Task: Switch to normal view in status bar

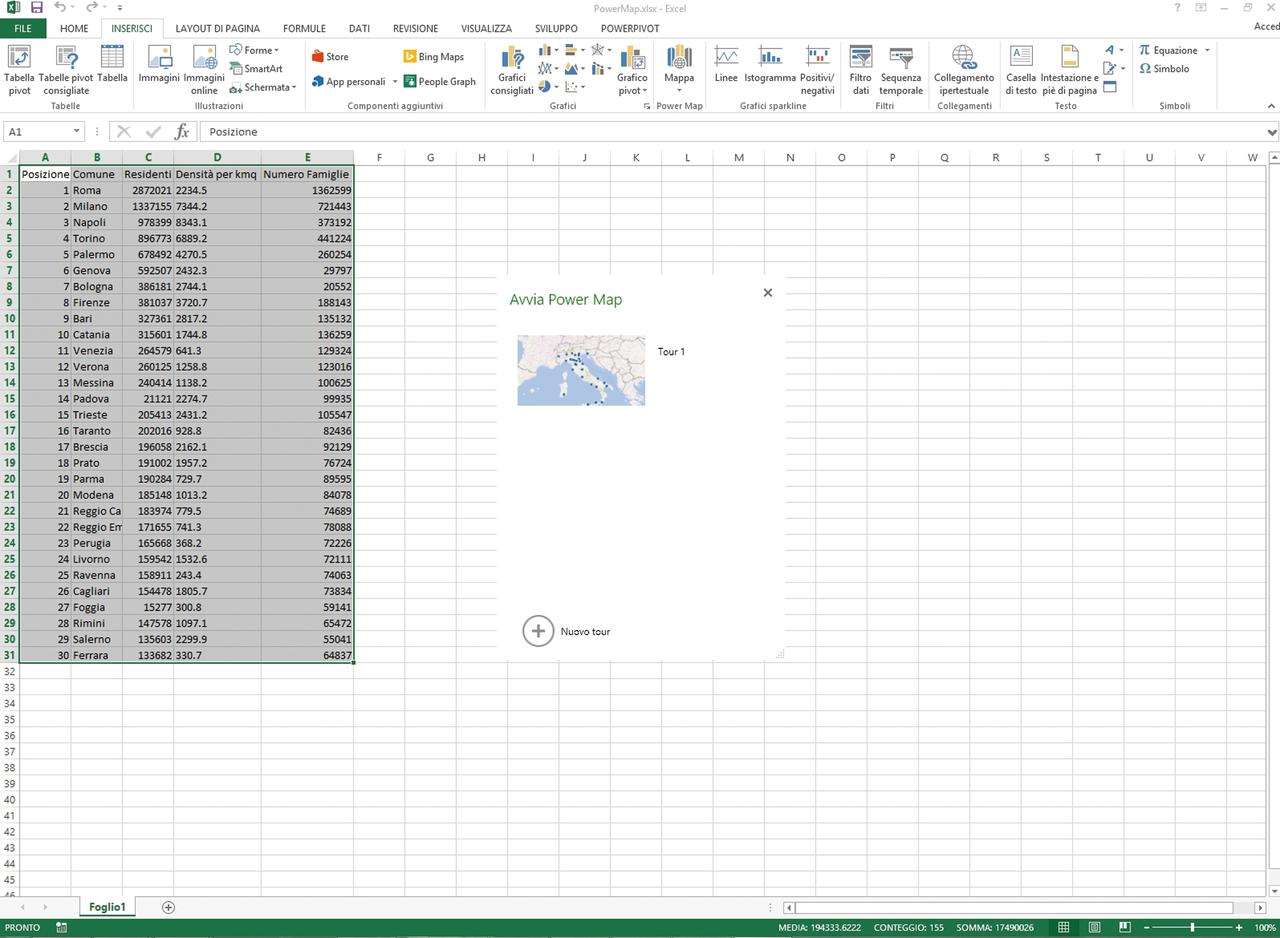Action: point(1065,927)
